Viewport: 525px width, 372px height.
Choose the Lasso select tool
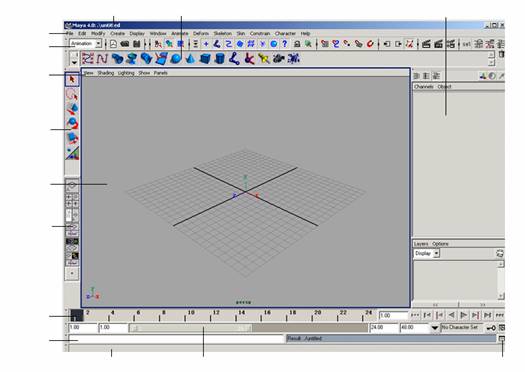coord(72,94)
